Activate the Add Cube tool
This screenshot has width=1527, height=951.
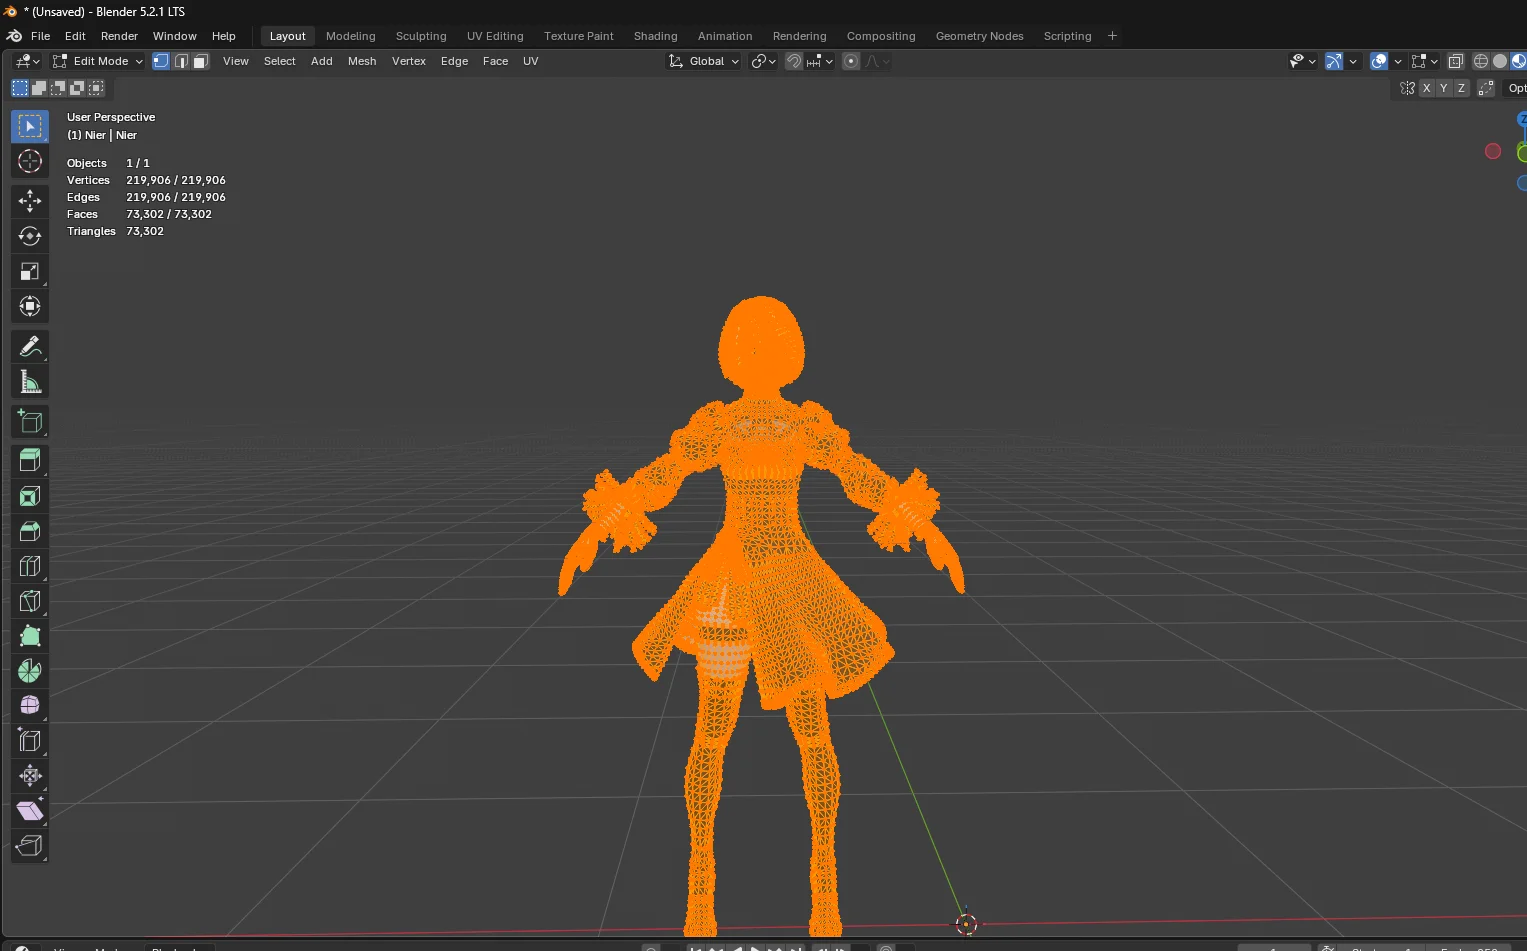pos(30,421)
